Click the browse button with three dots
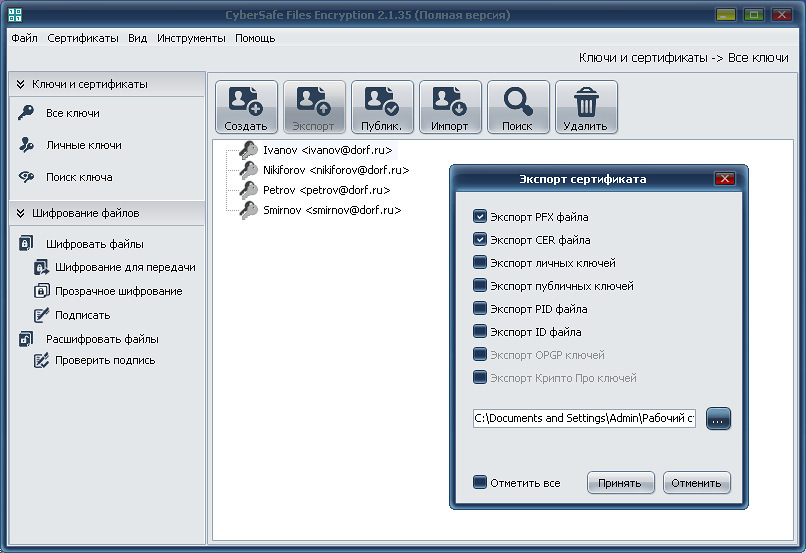Viewport: 806px width, 553px height. click(x=718, y=419)
